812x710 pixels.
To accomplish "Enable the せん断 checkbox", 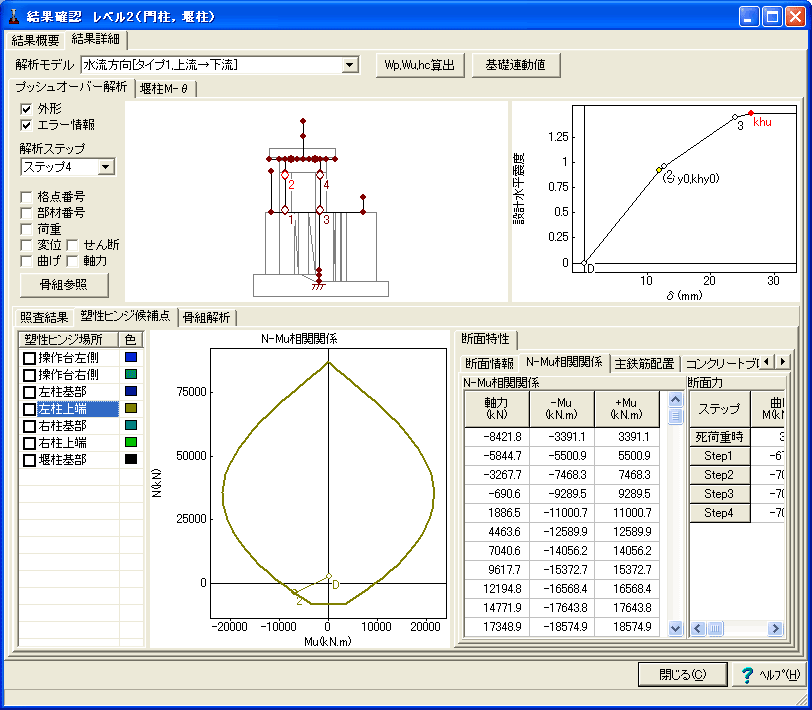I will pos(72,245).
